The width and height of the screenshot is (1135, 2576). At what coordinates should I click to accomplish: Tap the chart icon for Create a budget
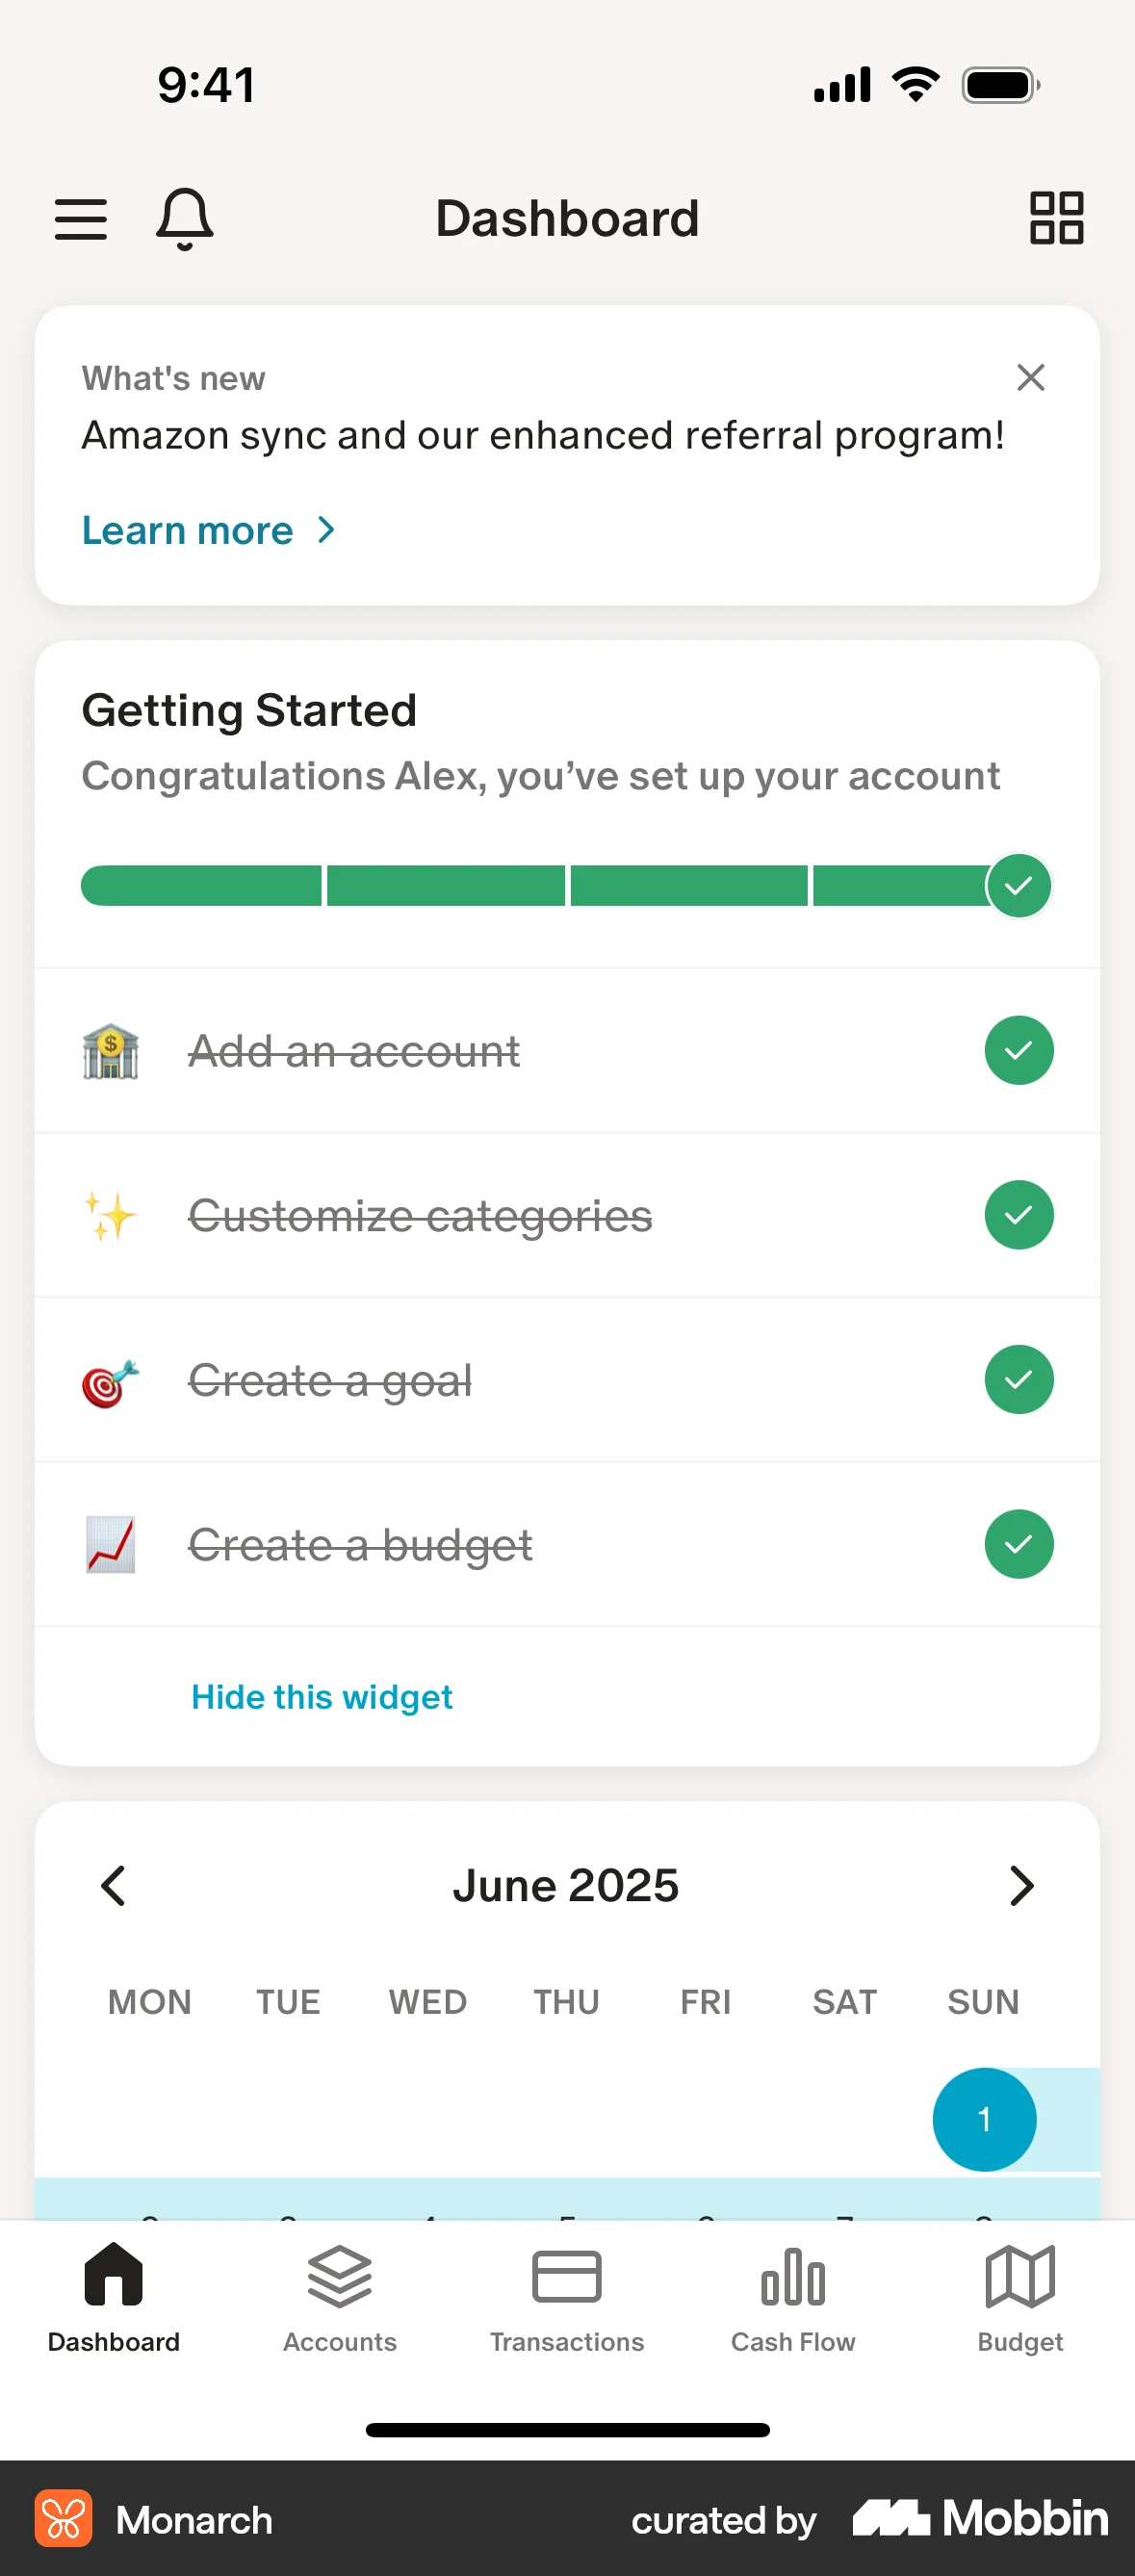(110, 1545)
